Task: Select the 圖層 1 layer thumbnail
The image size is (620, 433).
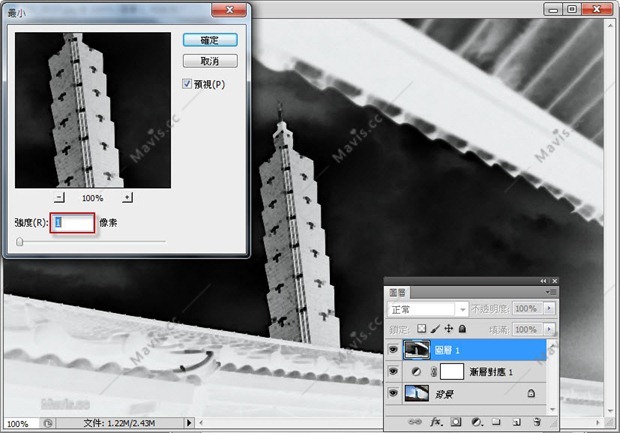Action: coord(417,350)
